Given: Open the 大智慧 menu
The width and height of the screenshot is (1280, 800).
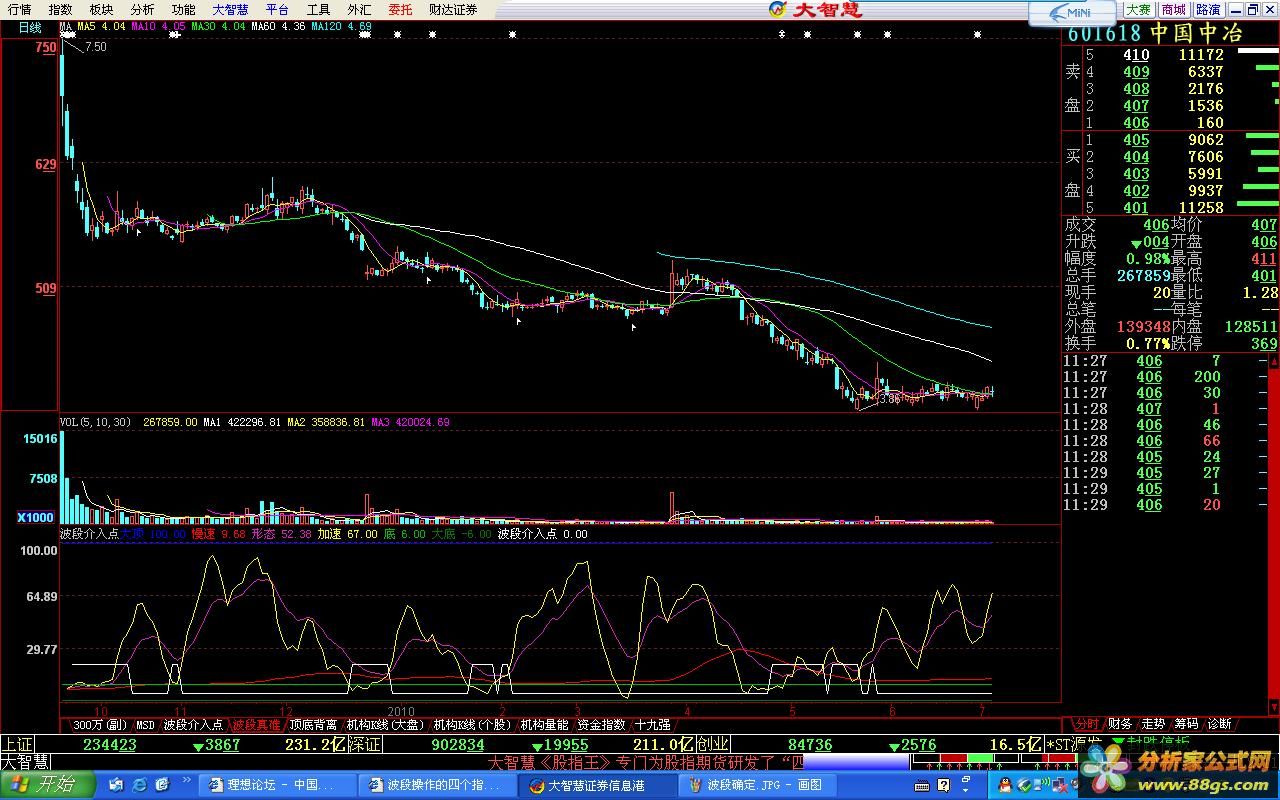Looking at the screenshot, I should 230,9.
